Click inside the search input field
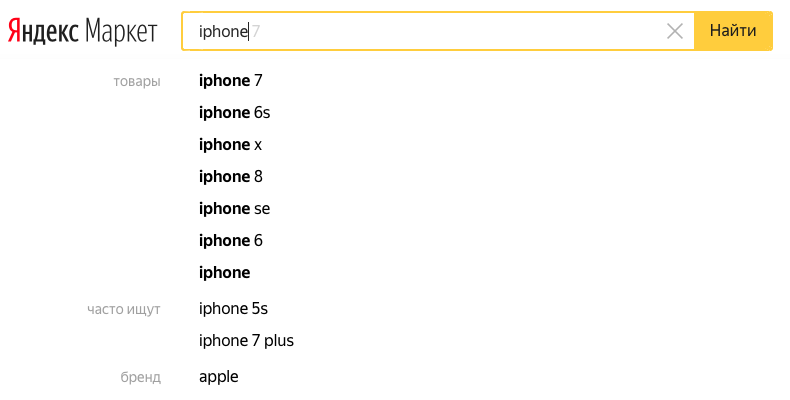The height and width of the screenshot is (400, 790). pos(450,31)
